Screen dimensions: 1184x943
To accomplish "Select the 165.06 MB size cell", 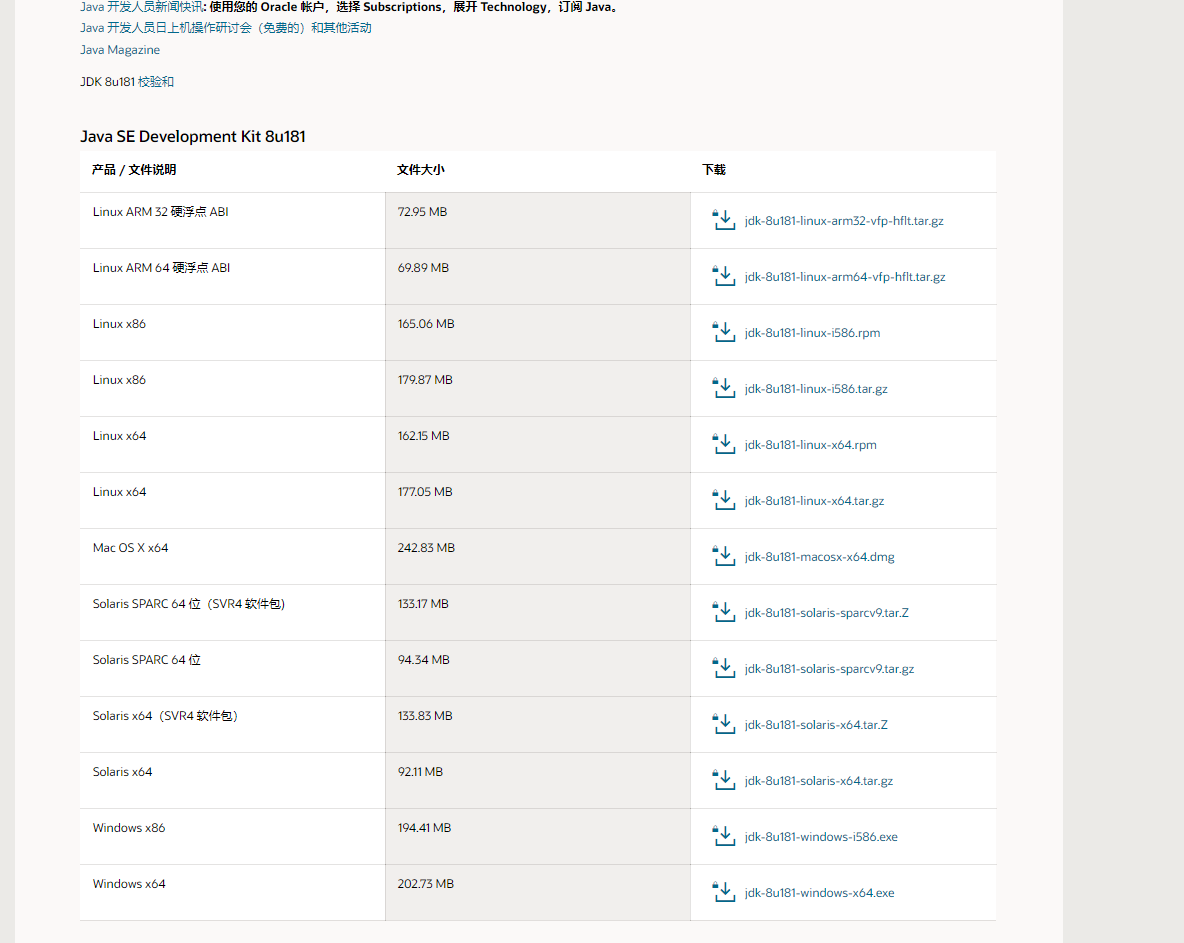I will click(538, 332).
